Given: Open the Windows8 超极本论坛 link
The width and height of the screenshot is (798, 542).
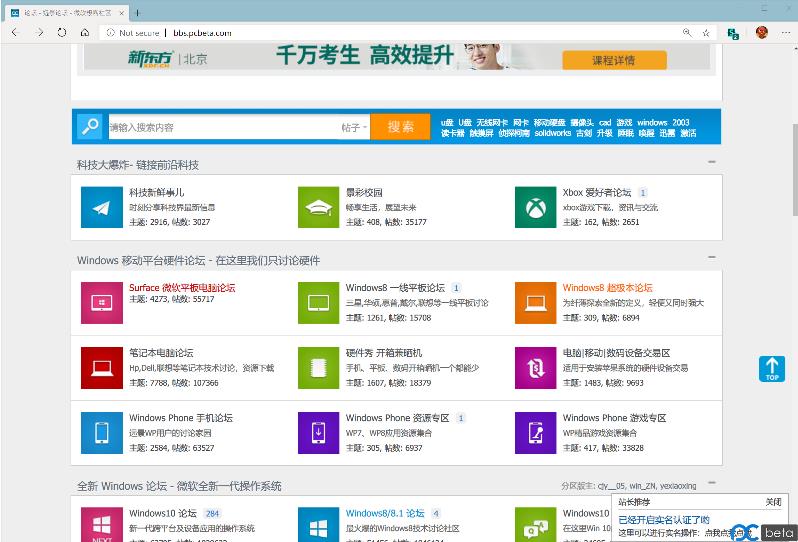Looking at the screenshot, I should coord(607,288).
